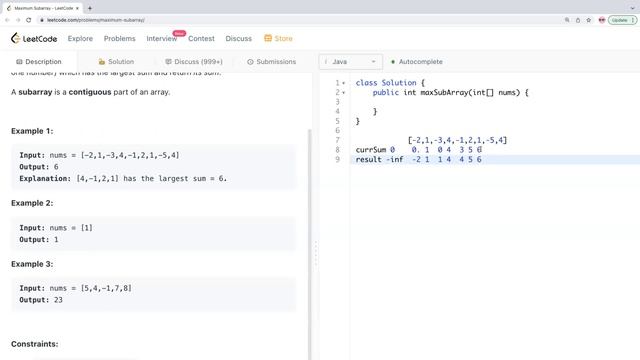The height and width of the screenshot is (360, 640).
Task: Open the Explore menu item
Action: [x=80, y=38]
